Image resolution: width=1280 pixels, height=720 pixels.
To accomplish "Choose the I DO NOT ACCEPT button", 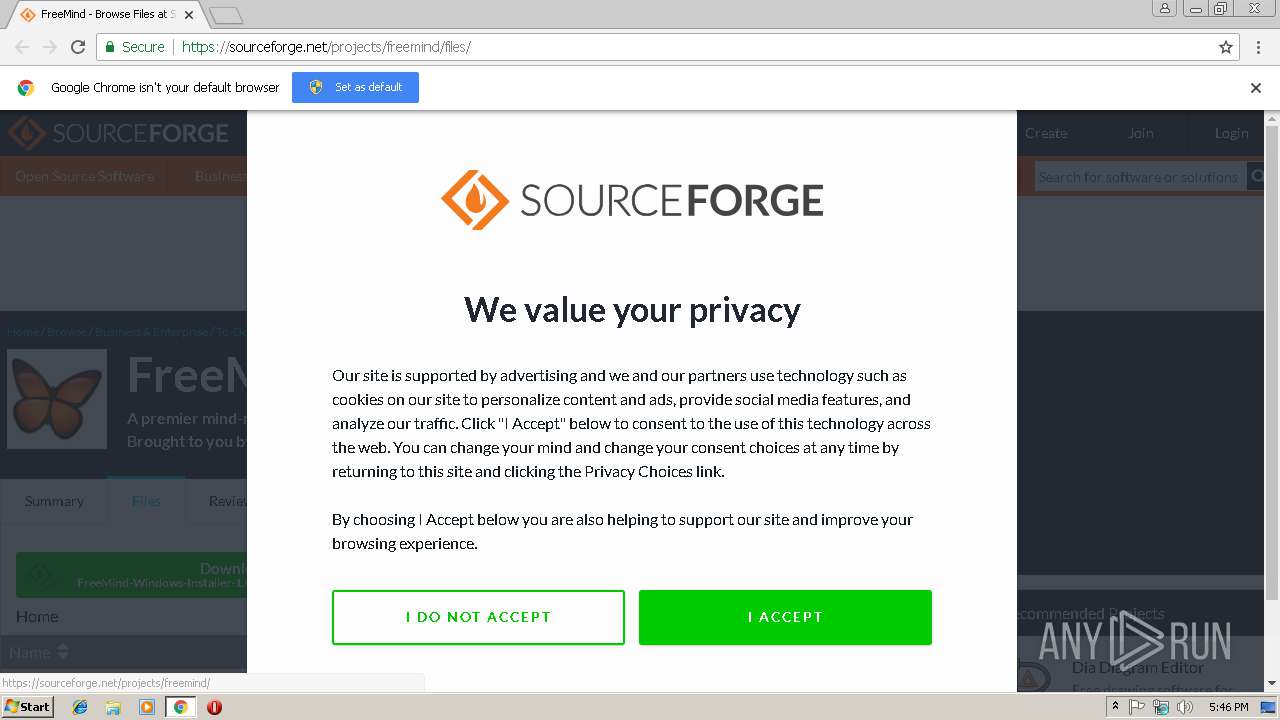I will click(478, 617).
